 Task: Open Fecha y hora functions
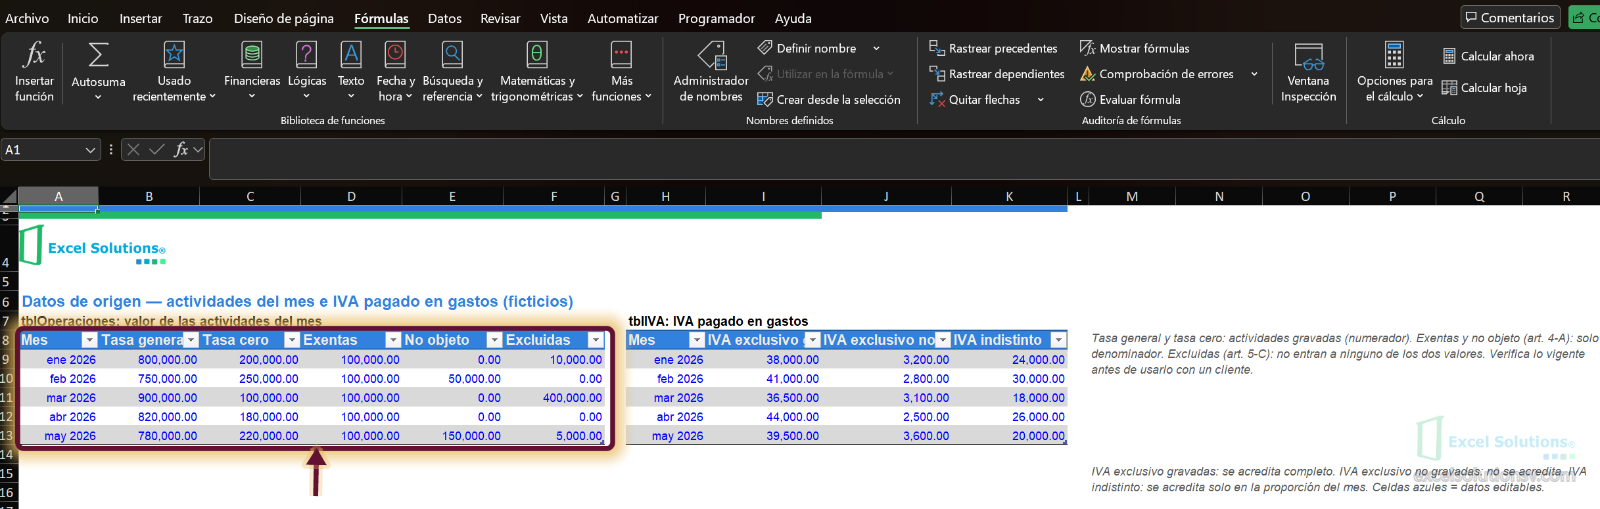[396, 72]
